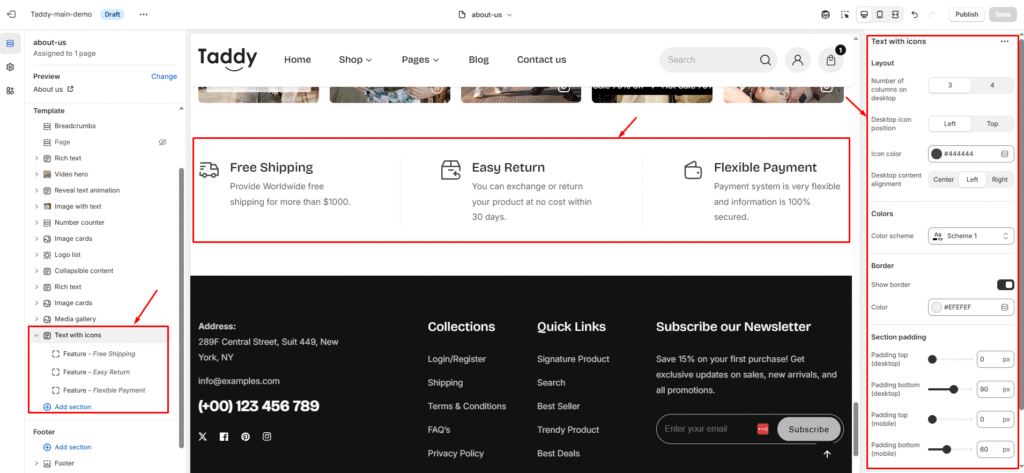1024x473 pixels.
Task: Toggle visibility of the Page block
Action: pyautogui.click(x=162, y=142)
